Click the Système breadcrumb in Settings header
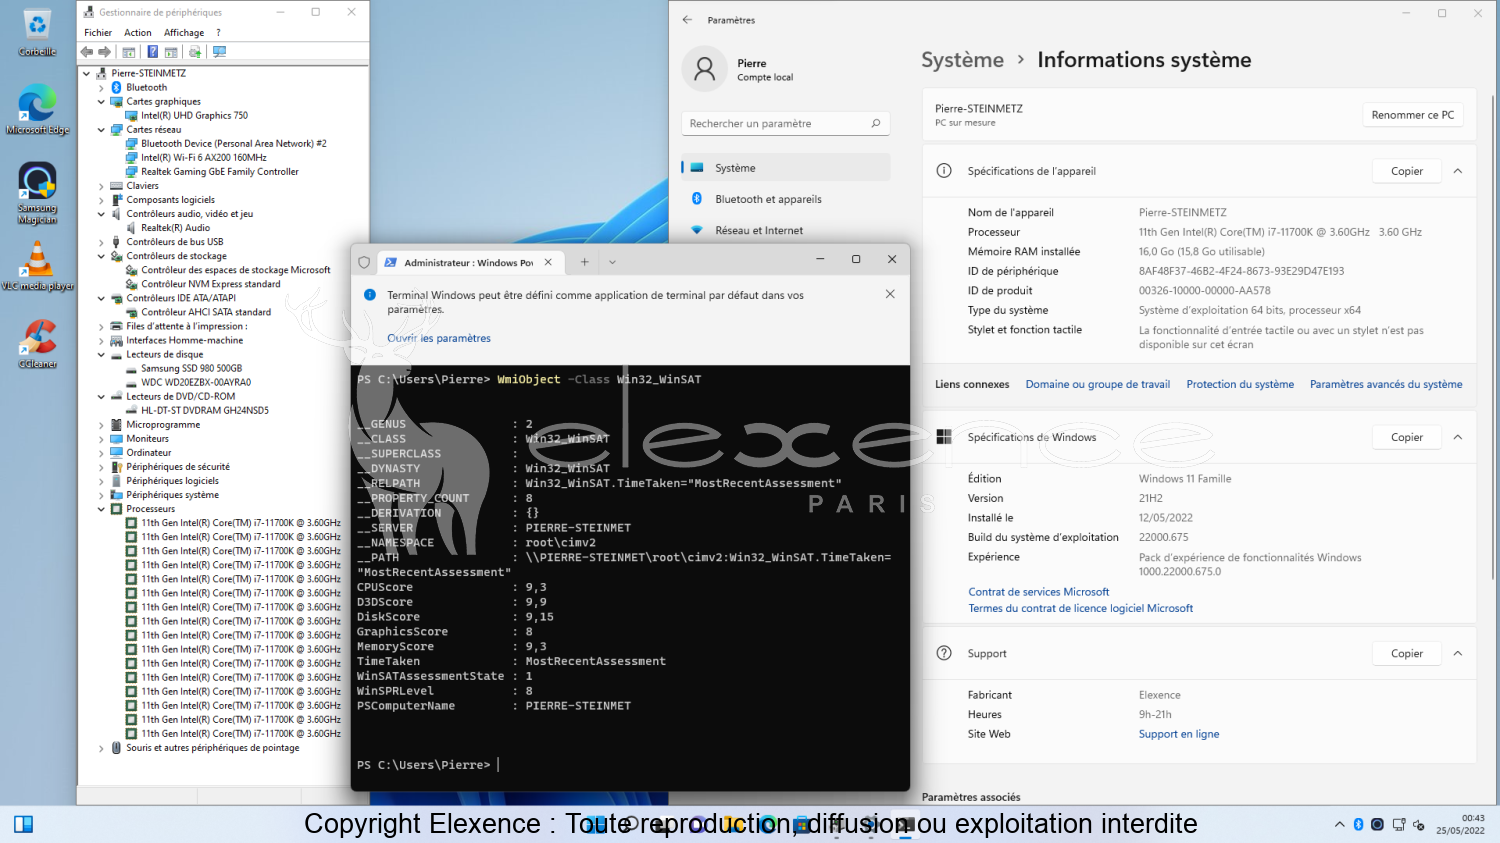 [x=962, y=60]
